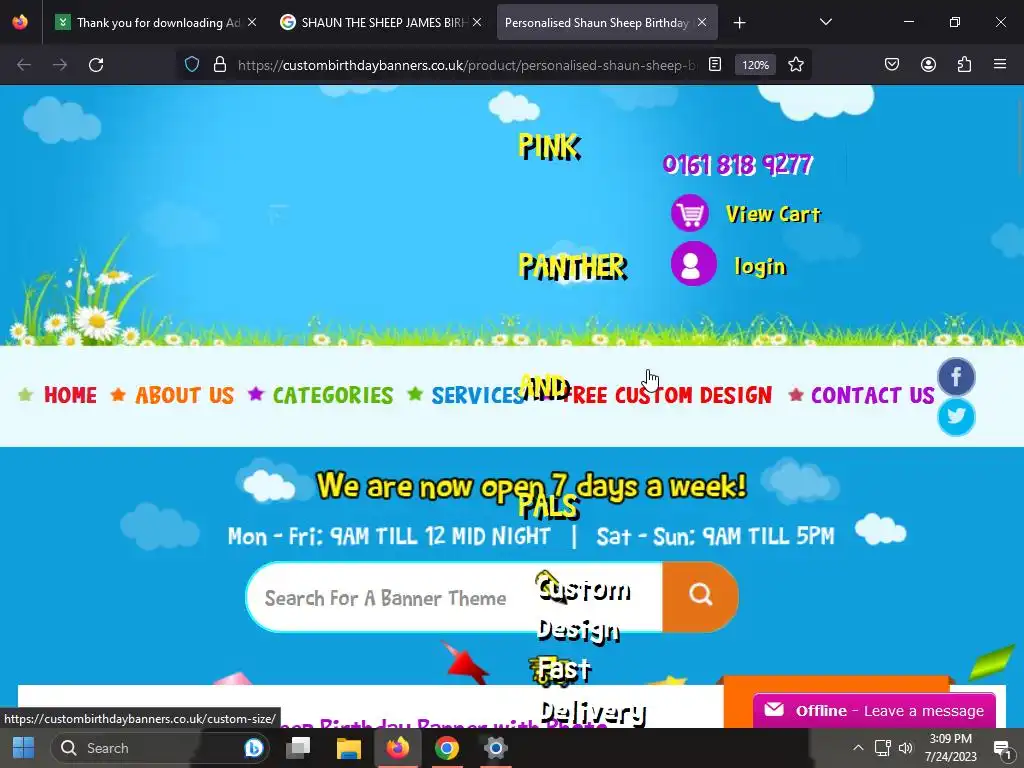
Task: Click the purple shopping cart icon
Action: pos(690,213)
